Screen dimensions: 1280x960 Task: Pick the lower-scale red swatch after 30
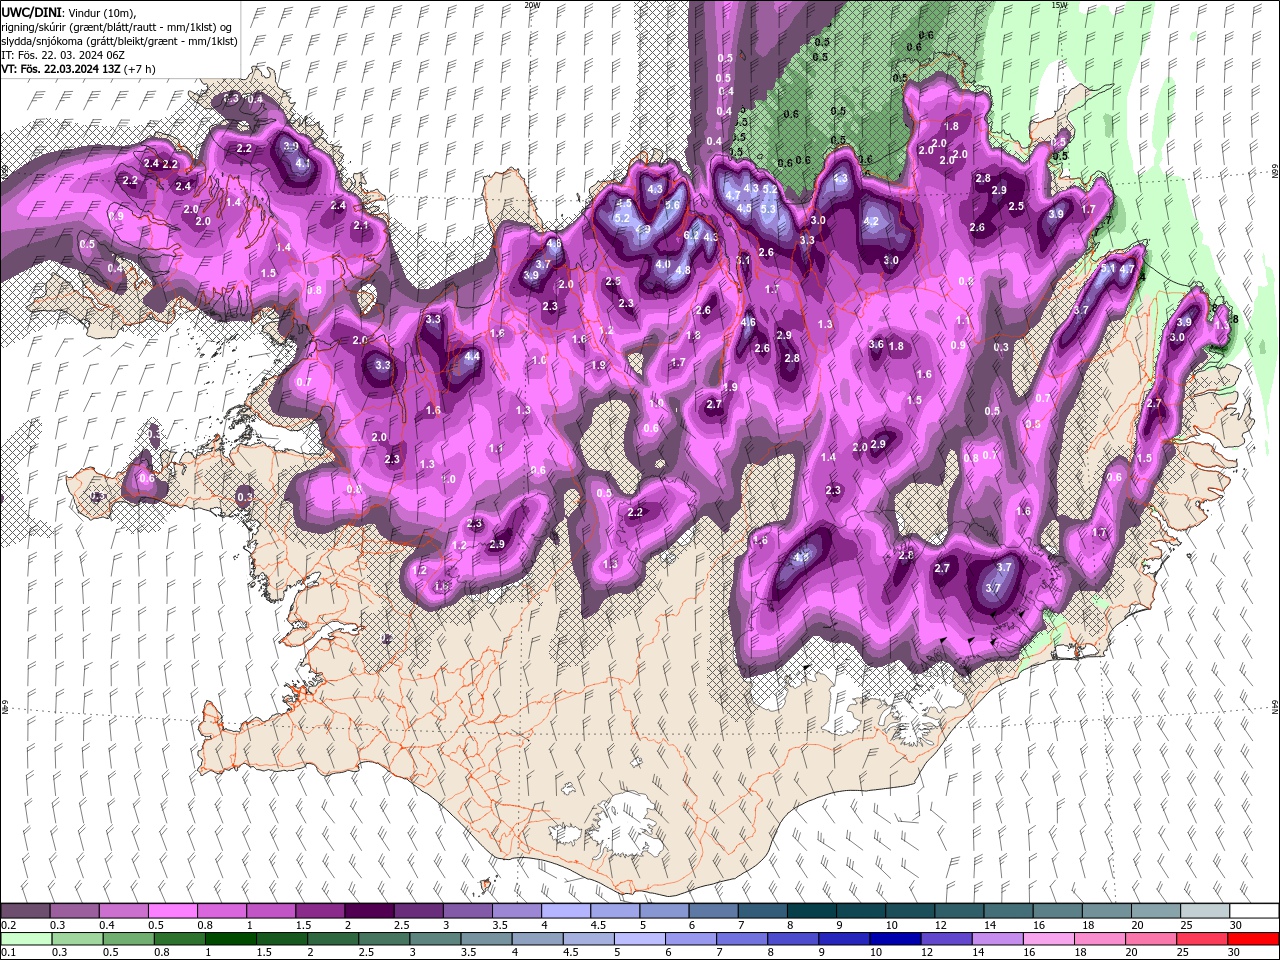pyautogui.click(x=1252, y=939)
